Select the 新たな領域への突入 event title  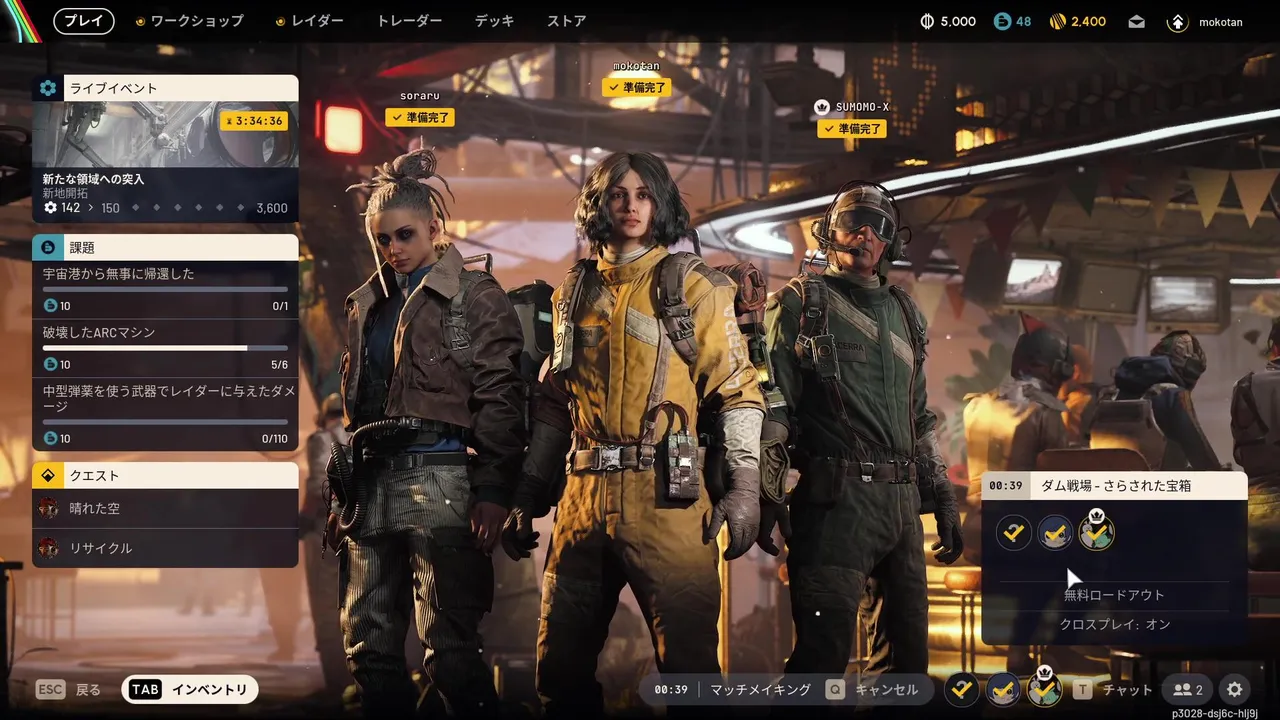93,178
